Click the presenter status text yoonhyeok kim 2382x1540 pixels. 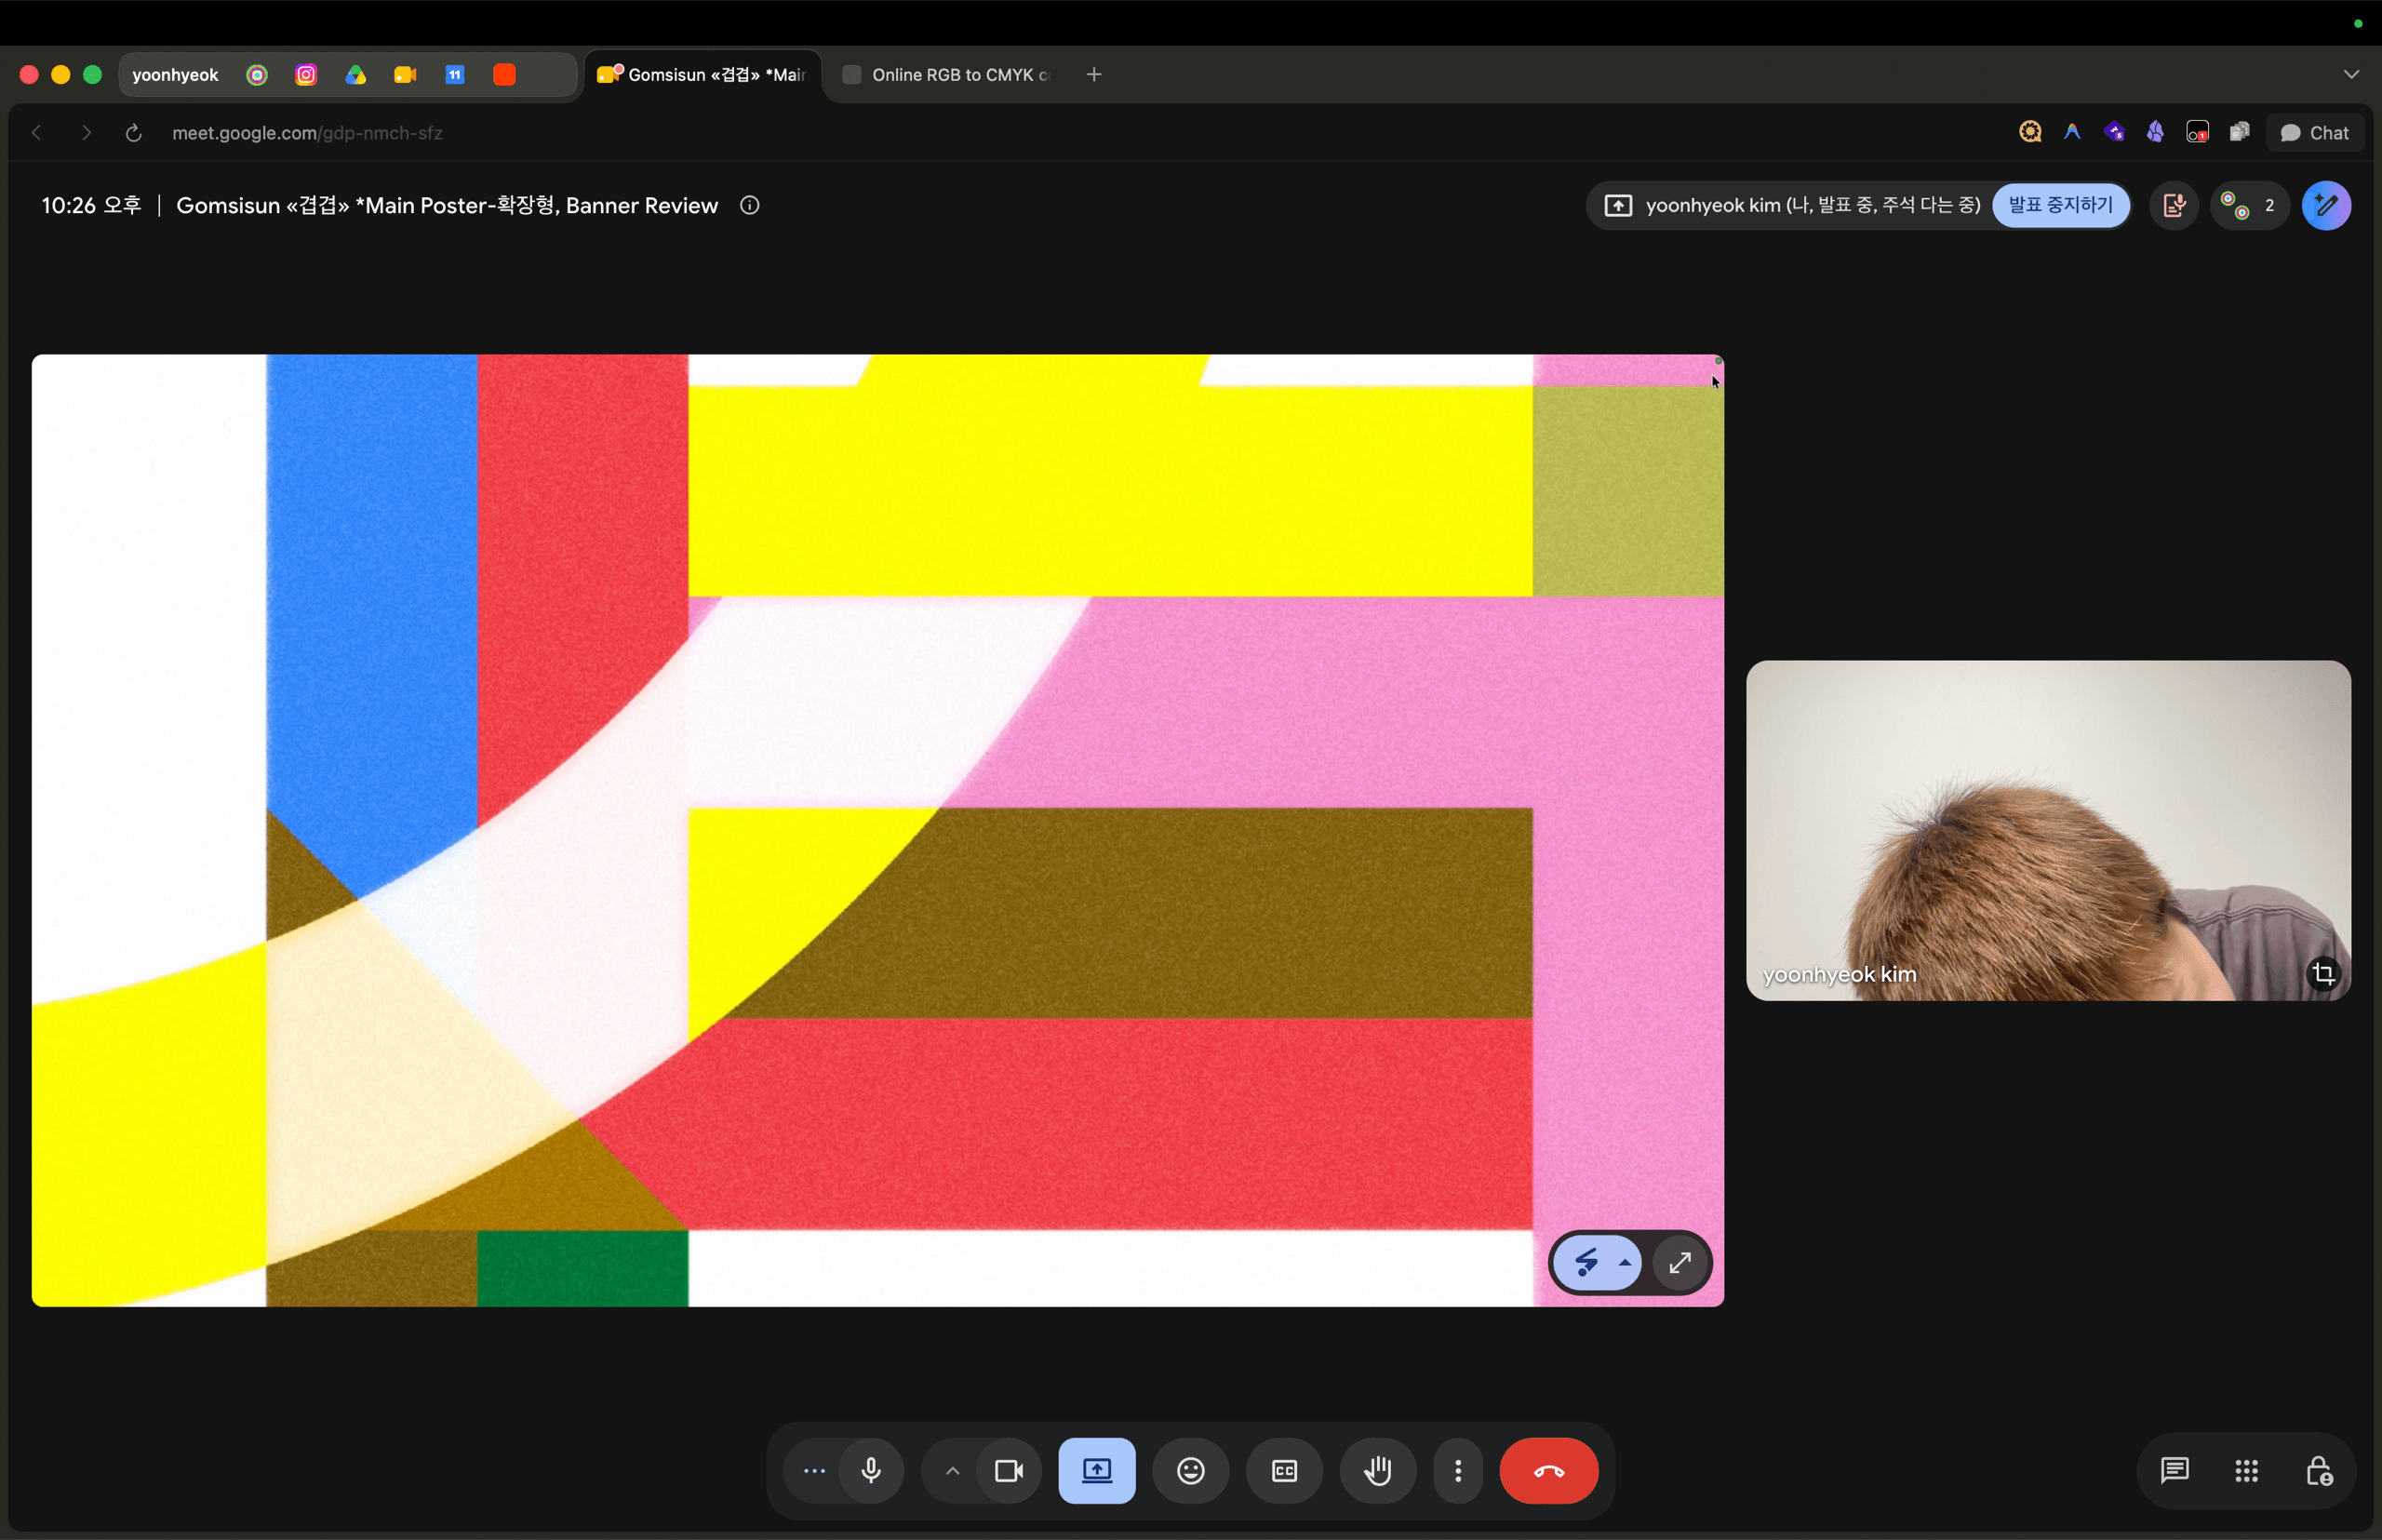(1813, 205)
